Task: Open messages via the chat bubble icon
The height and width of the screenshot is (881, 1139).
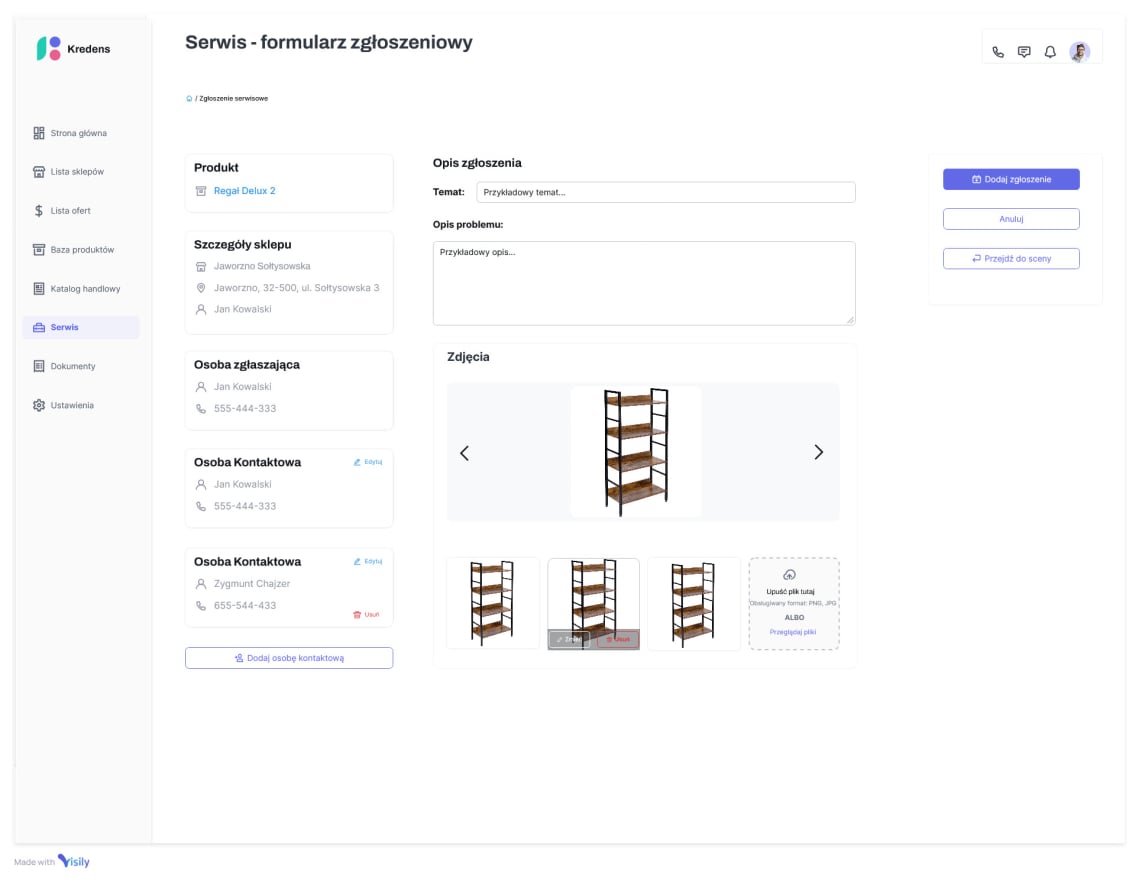Action: click(1023, 51)
